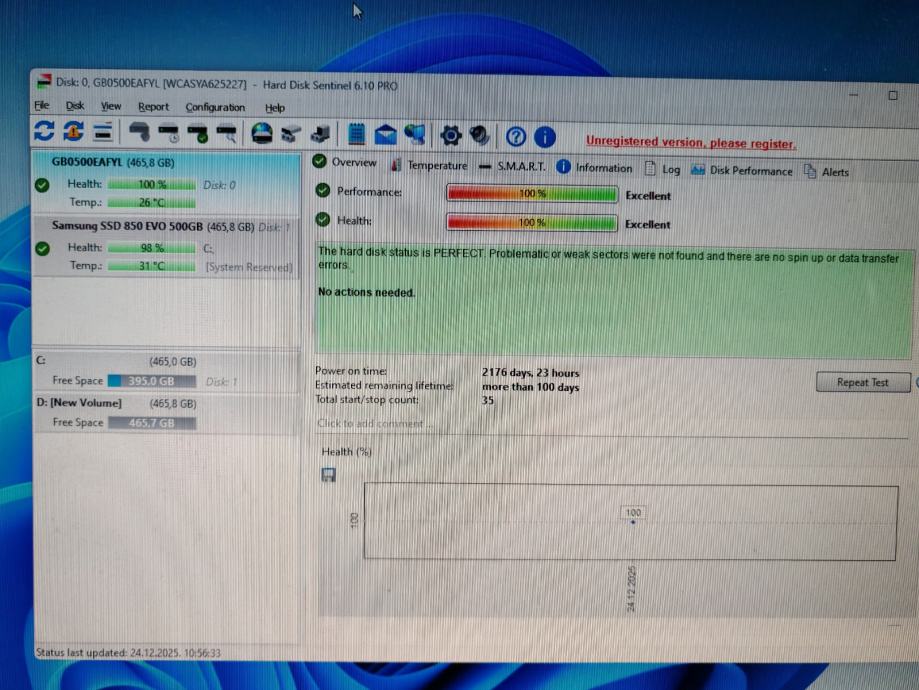
Task: Click the green disk status message panel
Action: [614, 299]
